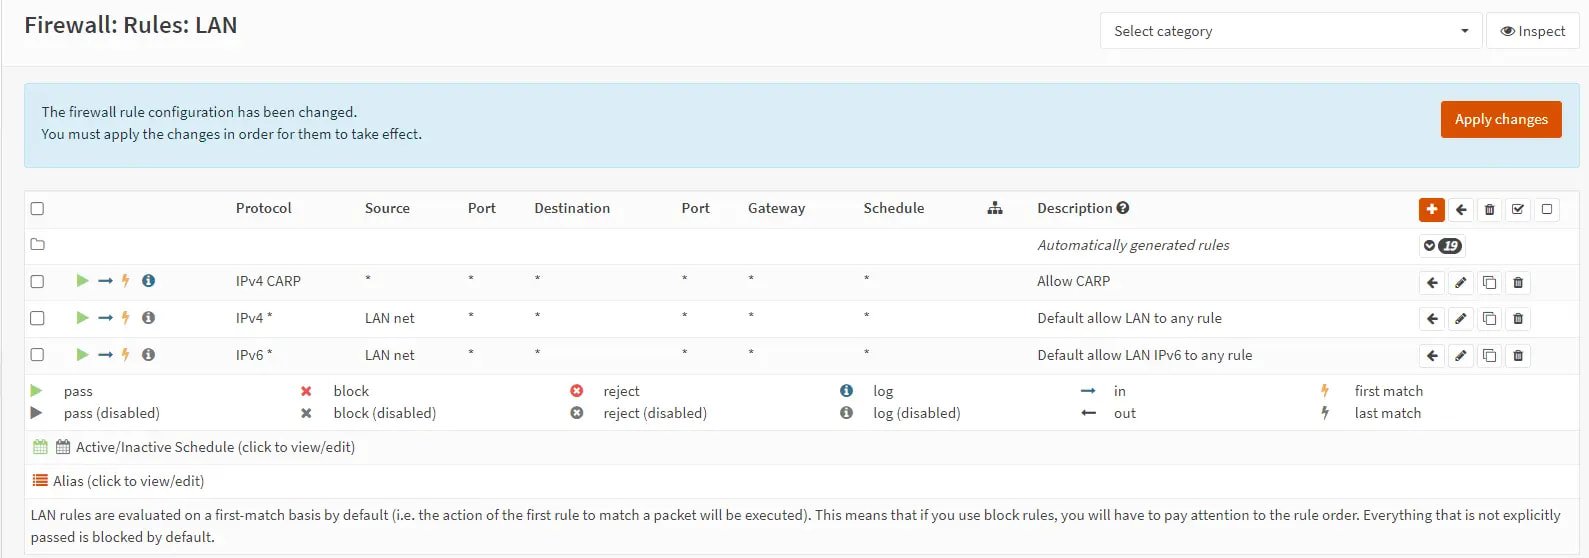Toggle pass icon of IPv4 LAN net rule
The height and width of the screenshot is (558, 1589).
(x=82, y=318)
